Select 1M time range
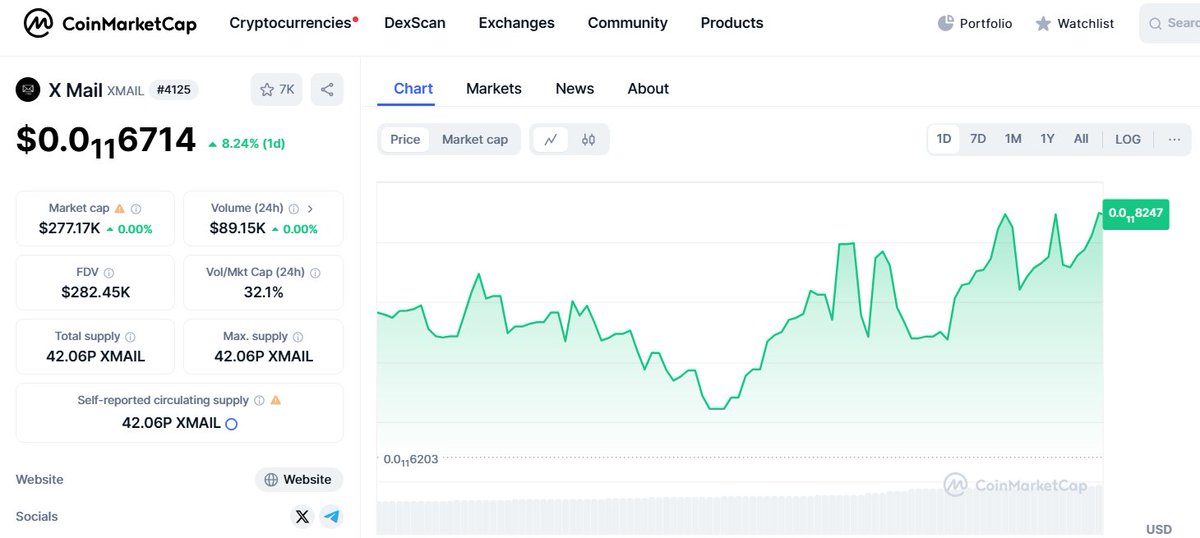The image size is (1200, 538). [x=1013, y=139]
